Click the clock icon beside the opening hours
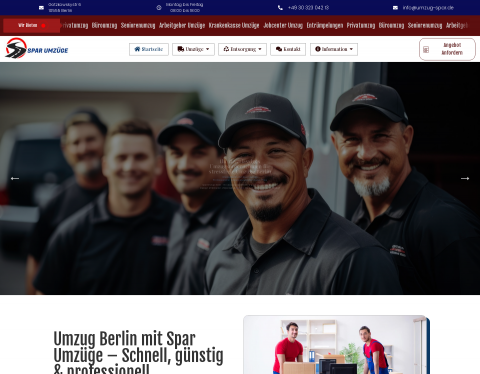480x374 pixels. (x=159, y=8)
